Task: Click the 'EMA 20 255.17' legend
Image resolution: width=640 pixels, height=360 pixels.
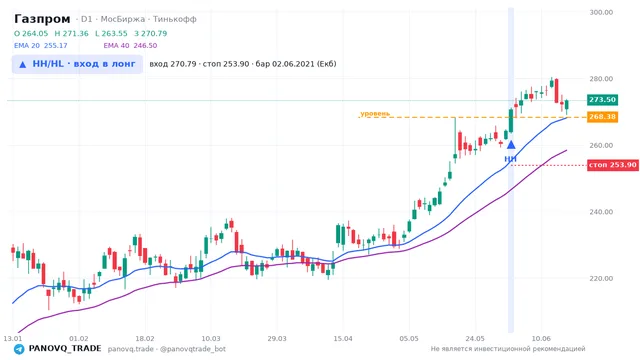Action: pos(41,46)
